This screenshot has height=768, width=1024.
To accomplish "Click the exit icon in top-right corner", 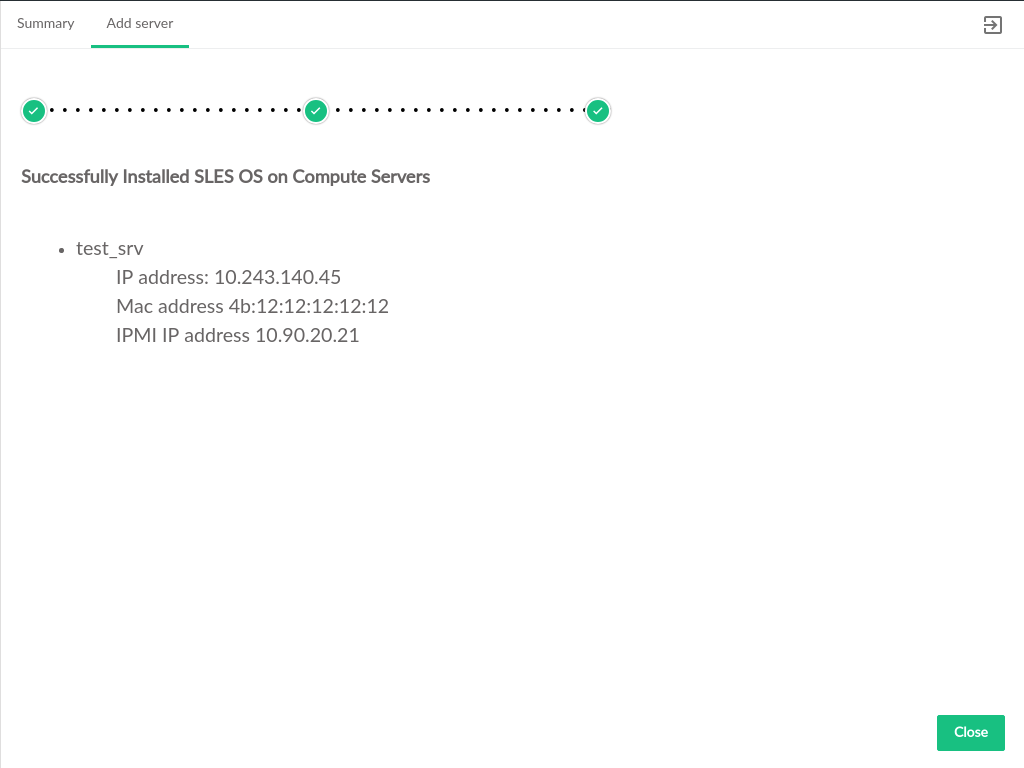I will [x=992, y=25].
